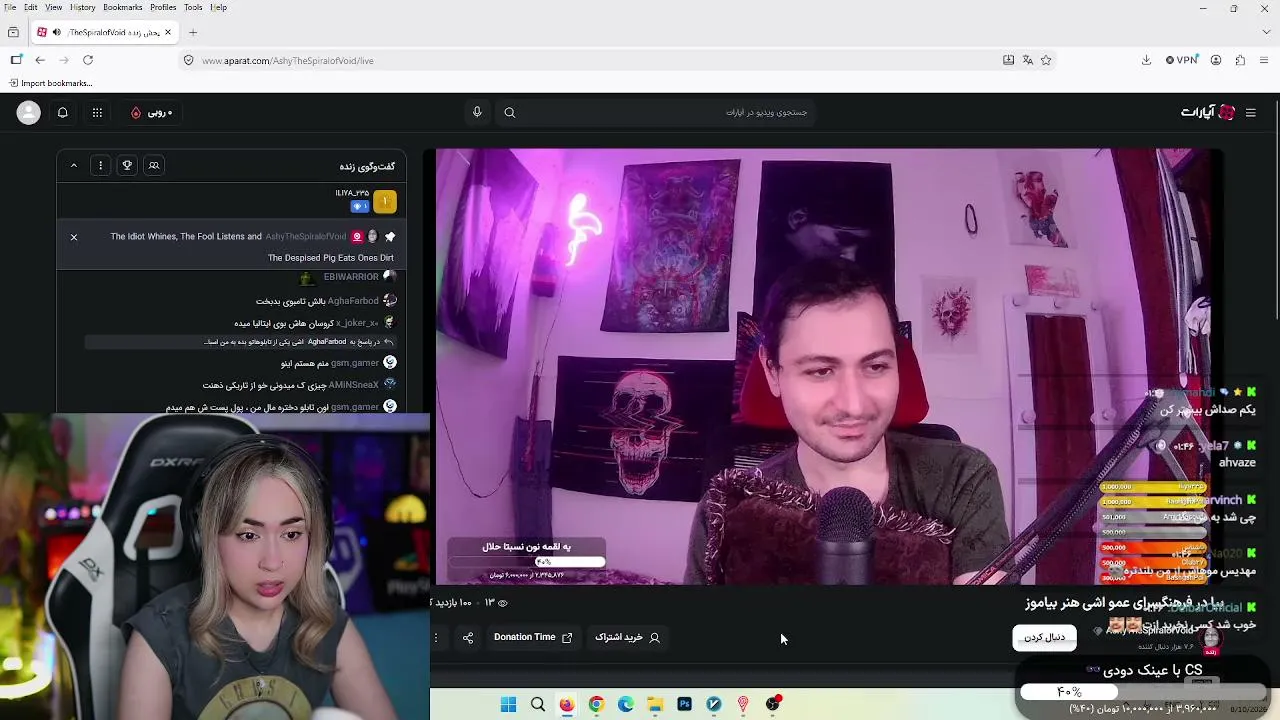Screen dimensions: 1280x720
Task: Click the Aparat search magnifier icon
Action: (x=510, y=113)
